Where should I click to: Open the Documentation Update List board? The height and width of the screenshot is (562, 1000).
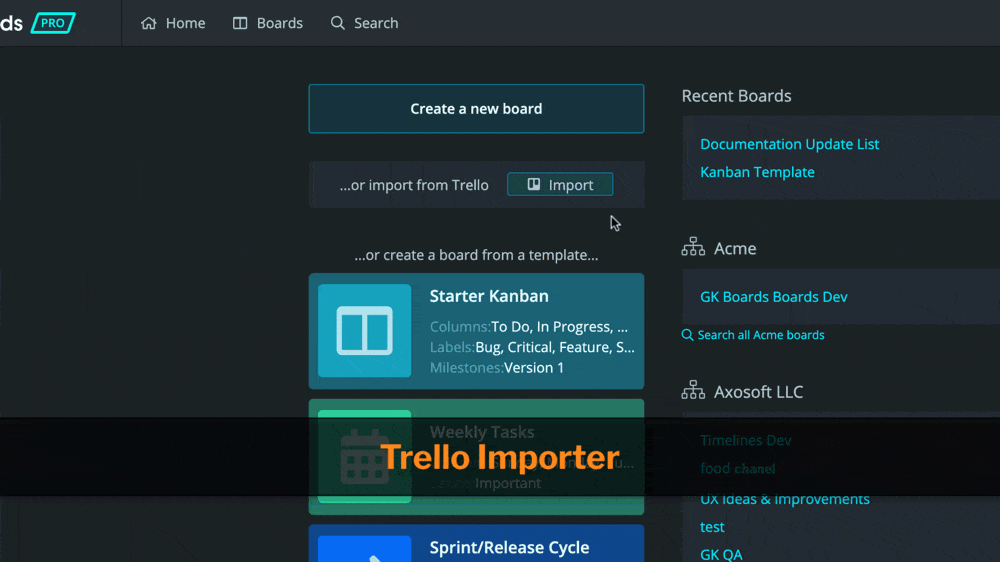790,144
